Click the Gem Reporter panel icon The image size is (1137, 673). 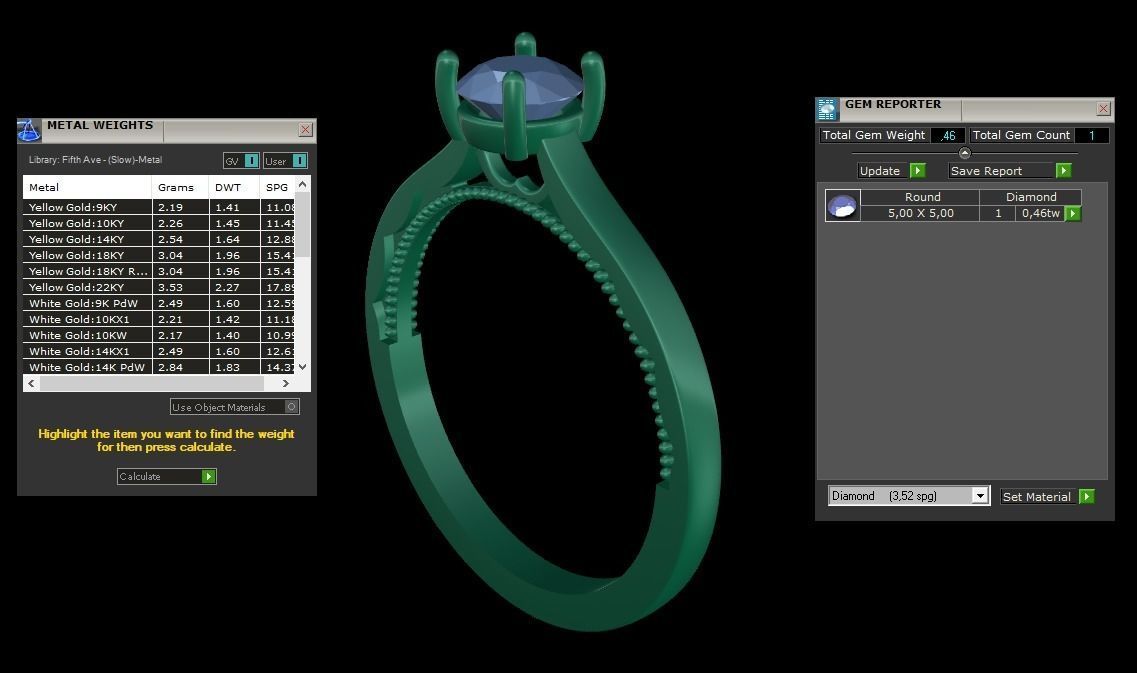(x=827, y=109)
